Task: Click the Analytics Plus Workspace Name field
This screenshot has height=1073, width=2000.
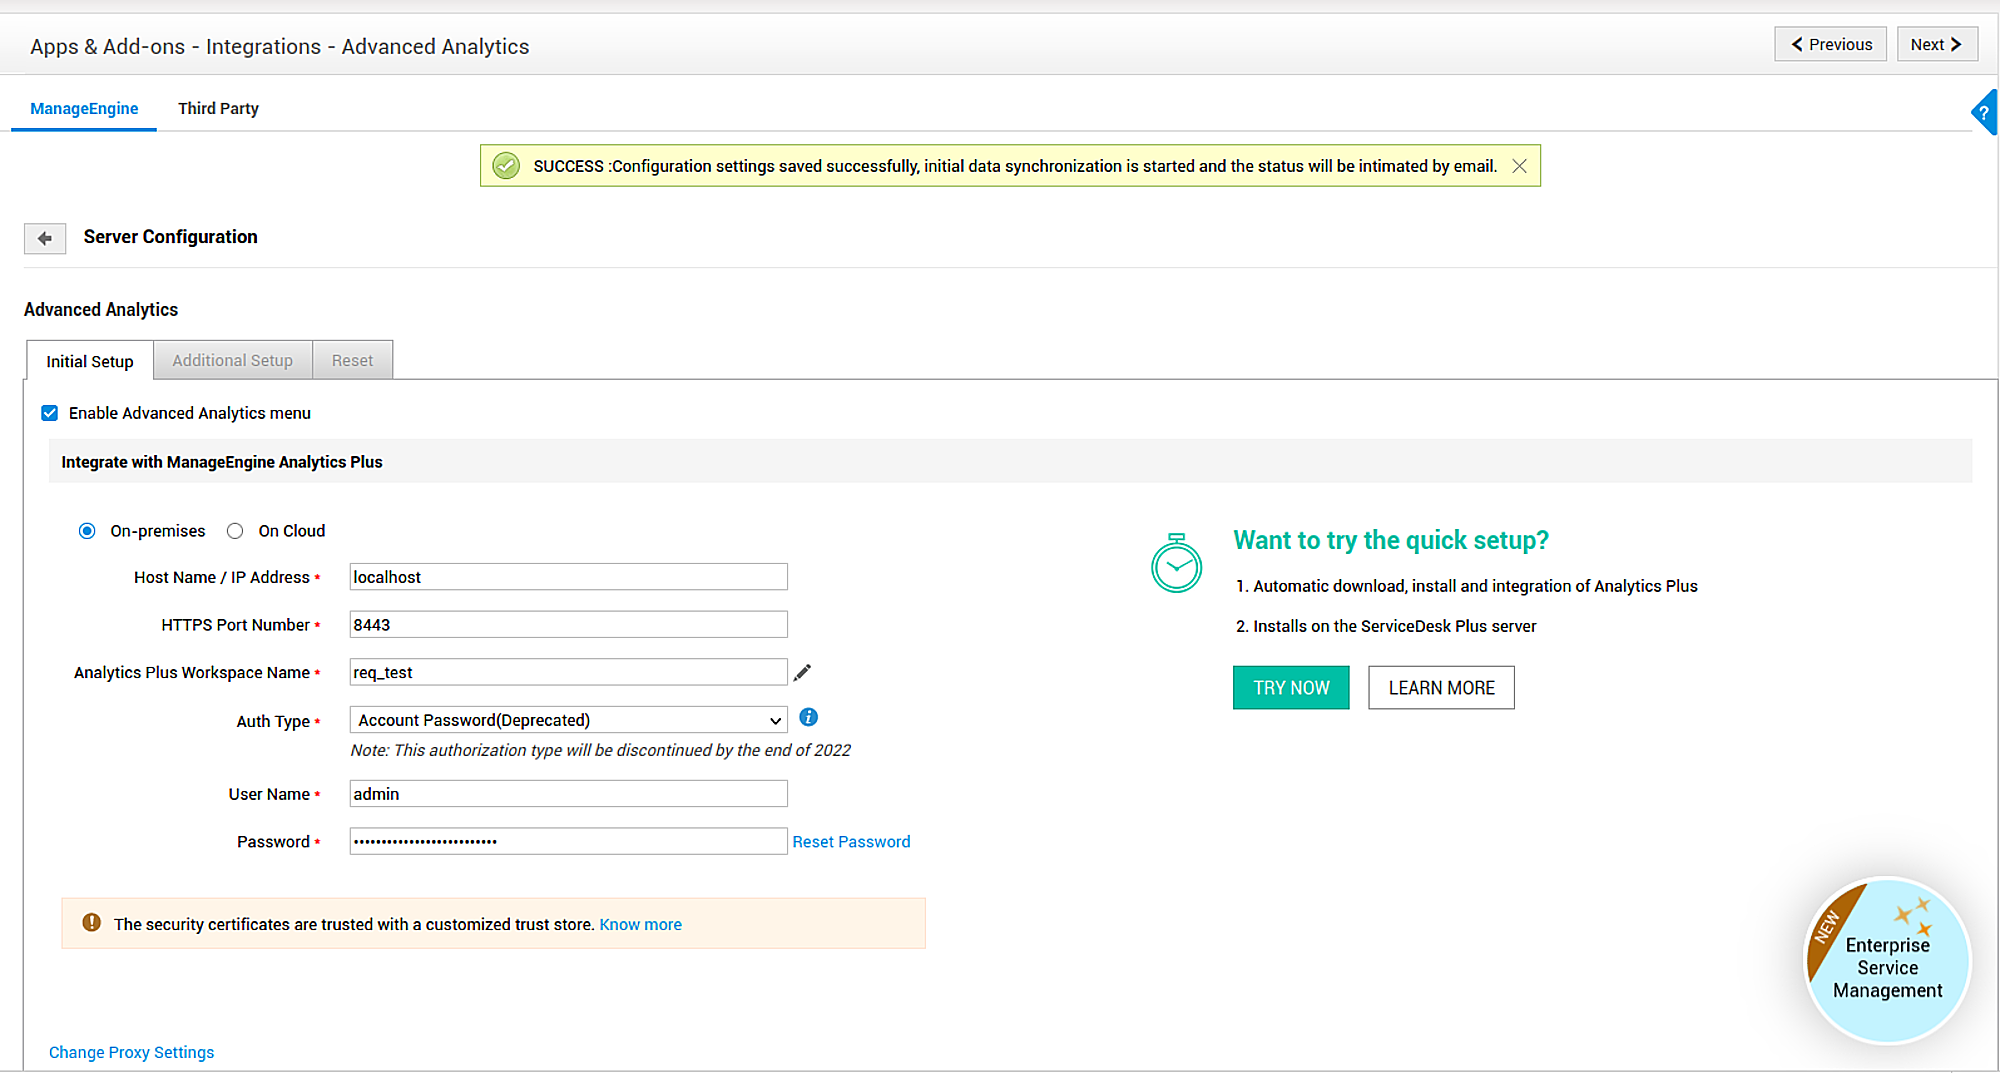Action: pyautogui.click(x=568, y=672)
